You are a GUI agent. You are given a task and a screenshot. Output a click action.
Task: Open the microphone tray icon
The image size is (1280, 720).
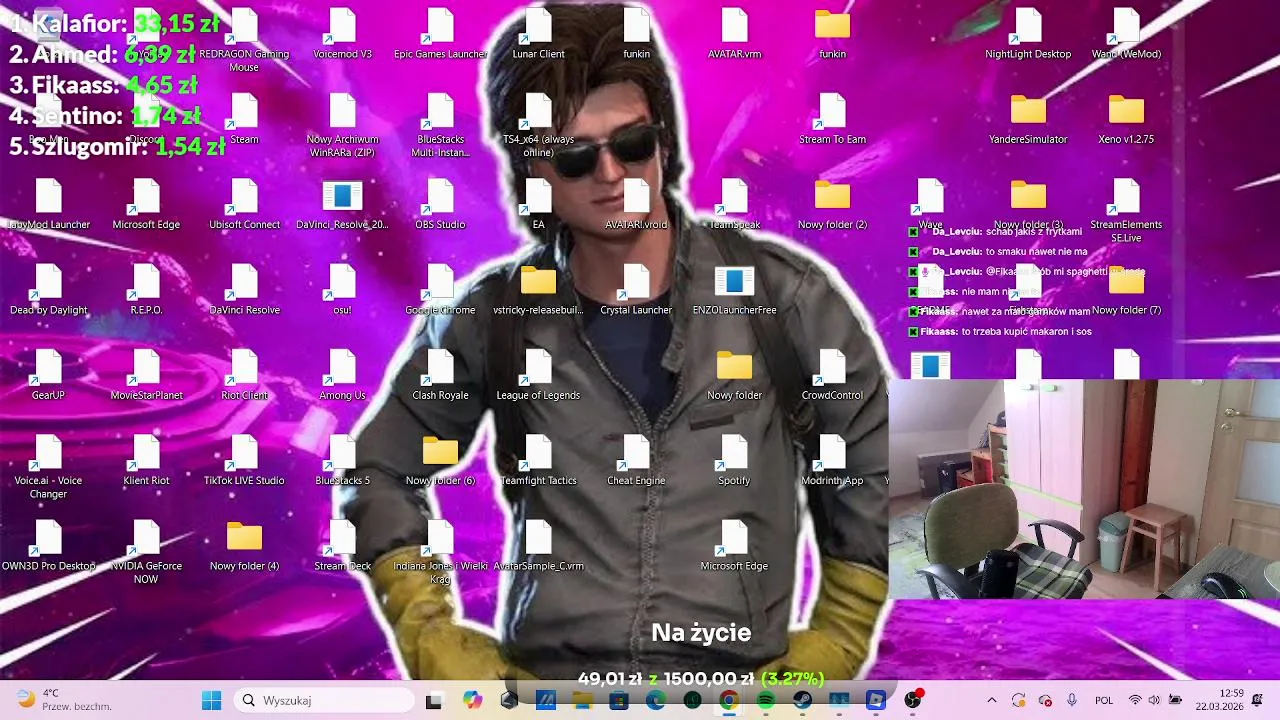tap(1071, 700)
